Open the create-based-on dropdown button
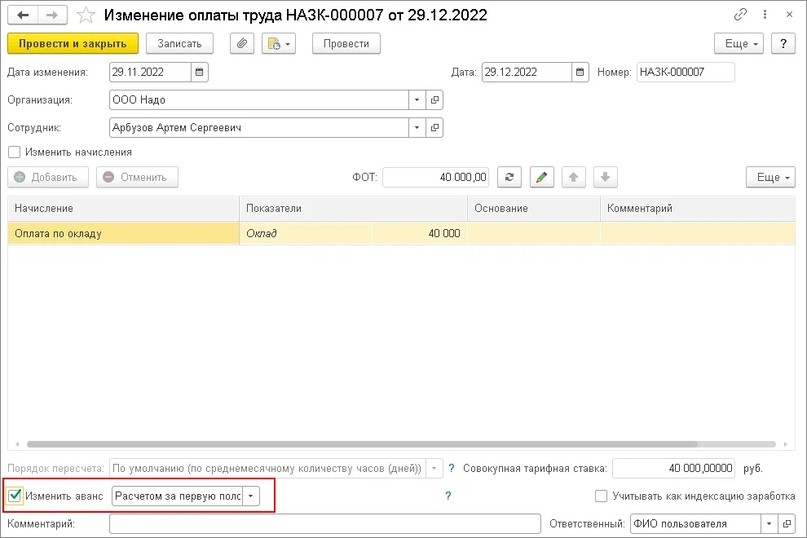This screenshot has width=807, height=538. coord(278,44)
